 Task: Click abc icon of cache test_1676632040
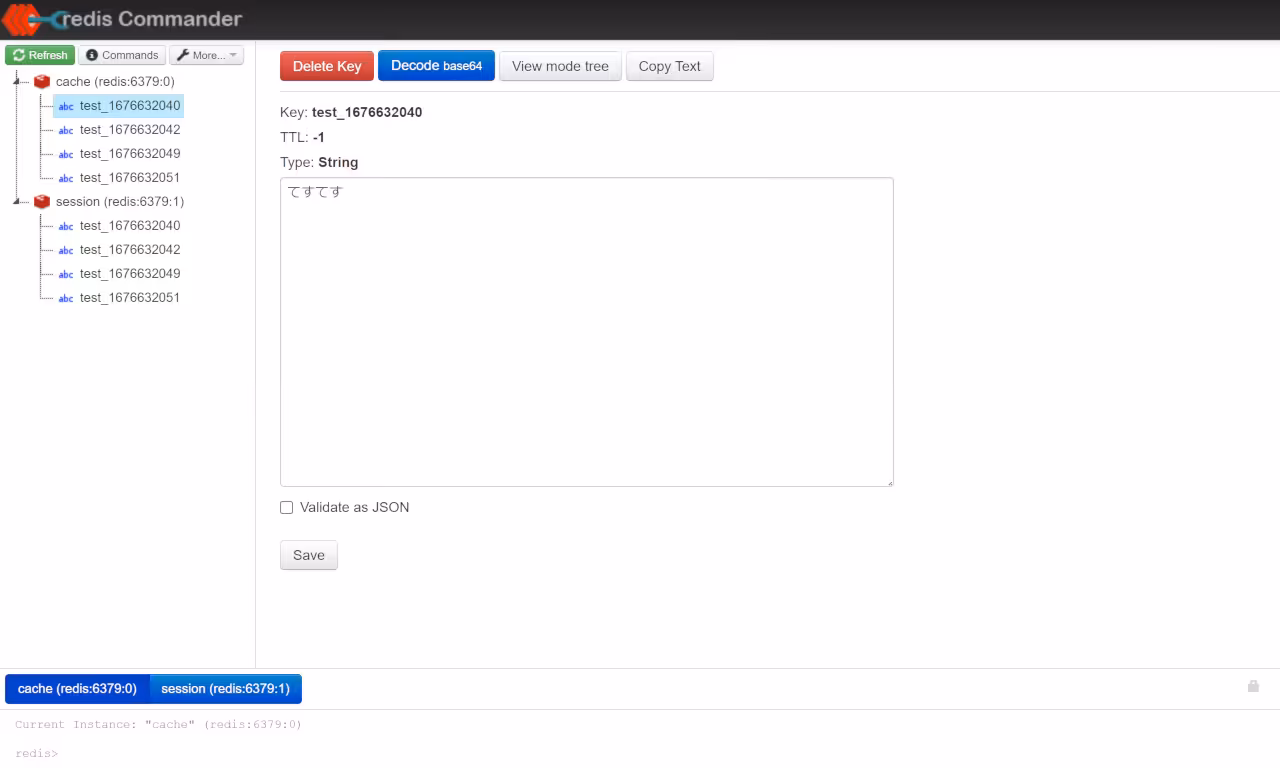(66, 106)
